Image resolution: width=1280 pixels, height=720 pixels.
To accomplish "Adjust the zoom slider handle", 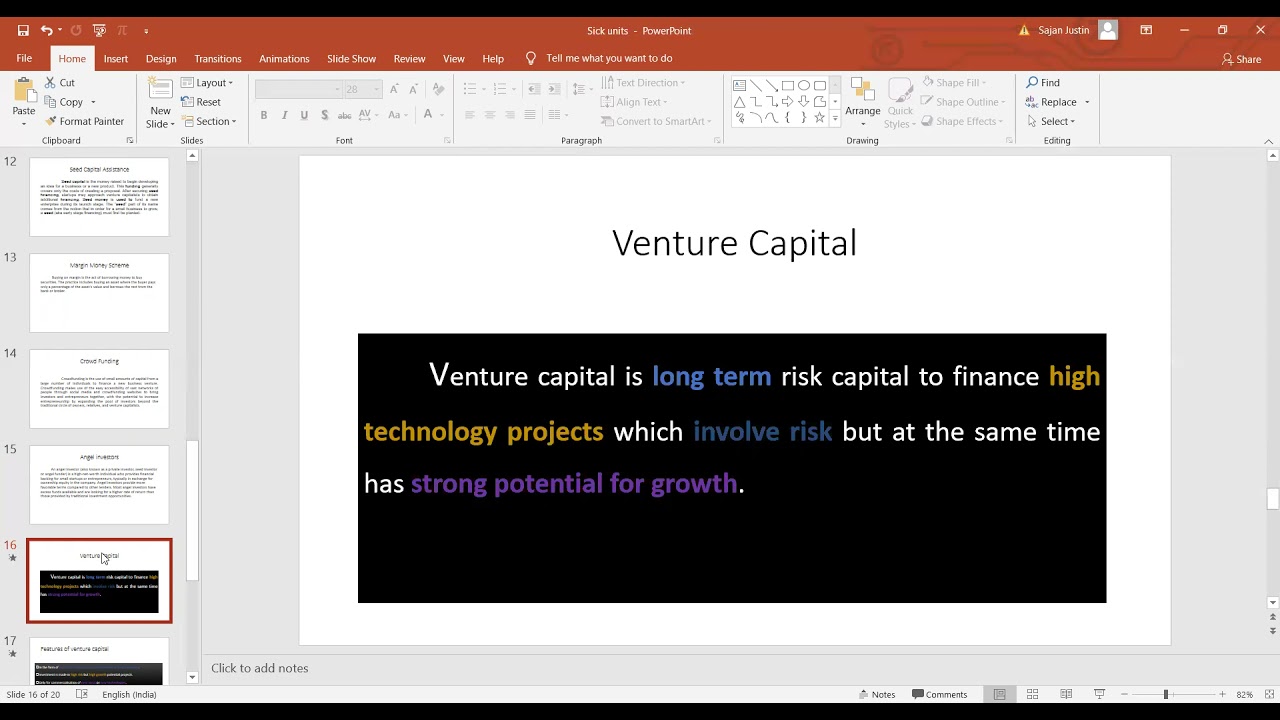I will [1165, 694].
